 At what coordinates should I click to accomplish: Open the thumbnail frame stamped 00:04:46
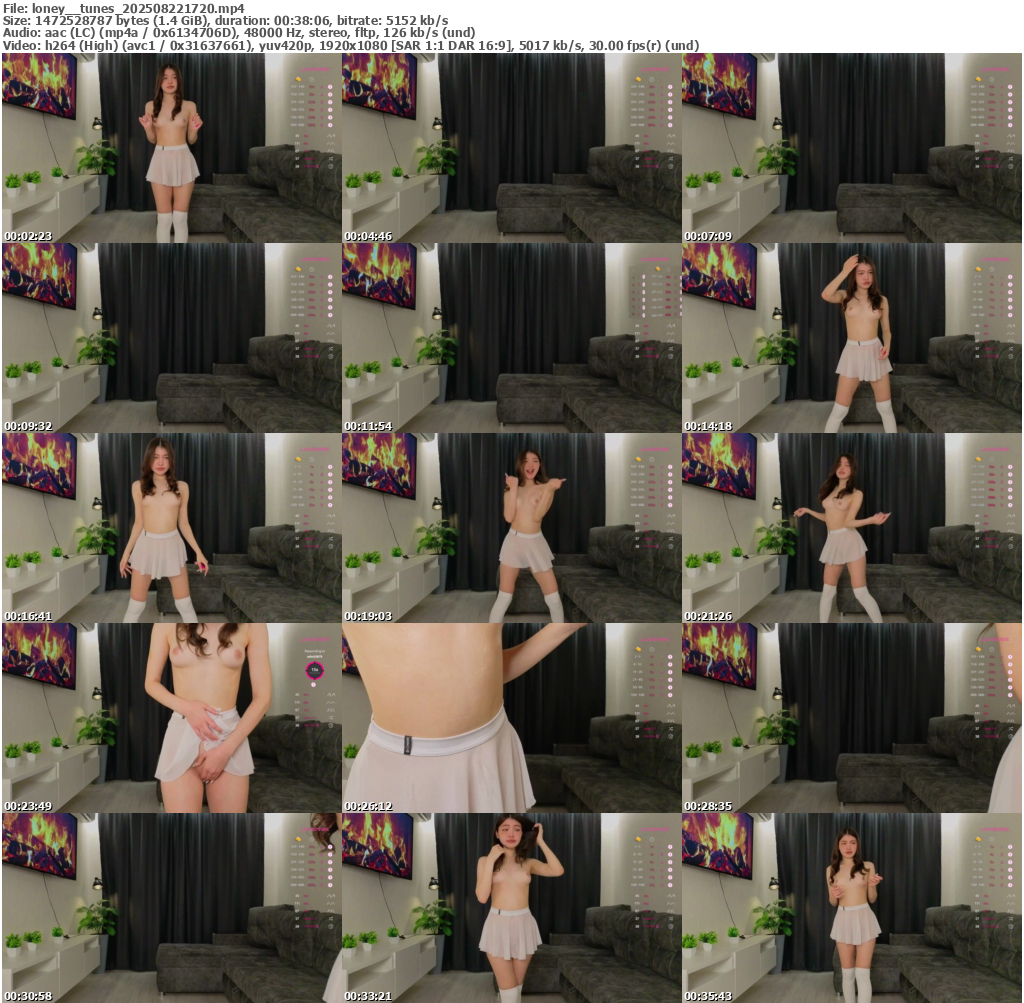(511, 148)
